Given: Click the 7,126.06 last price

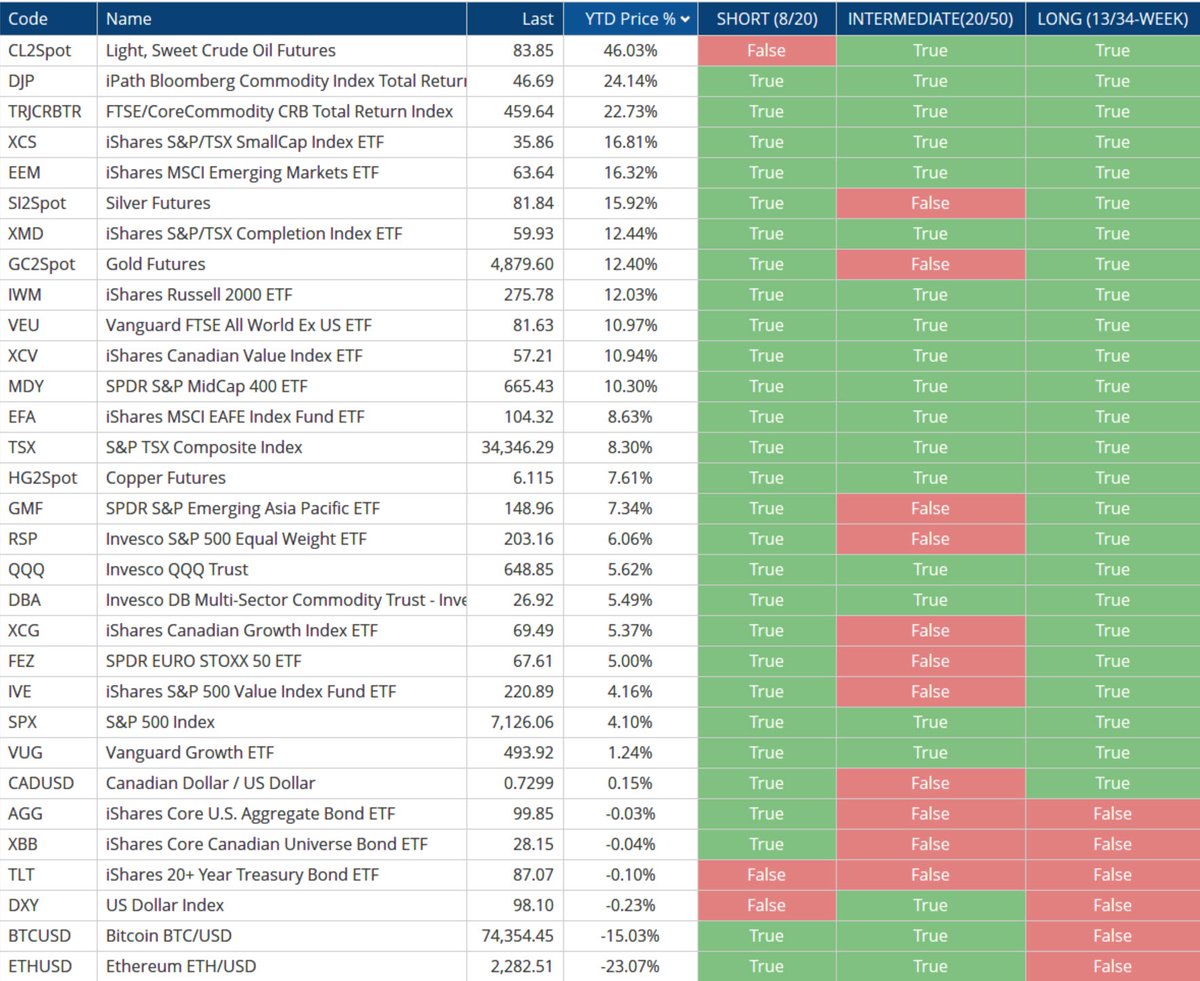Looking at the screenshot, I should tap(515, 721).
